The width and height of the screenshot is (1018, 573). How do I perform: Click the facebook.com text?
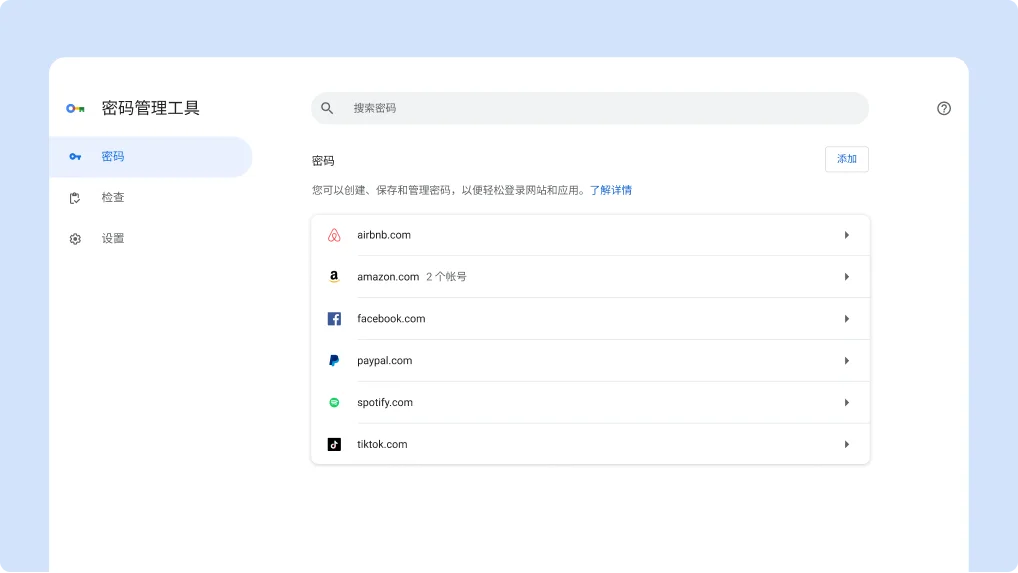(391, 319)
